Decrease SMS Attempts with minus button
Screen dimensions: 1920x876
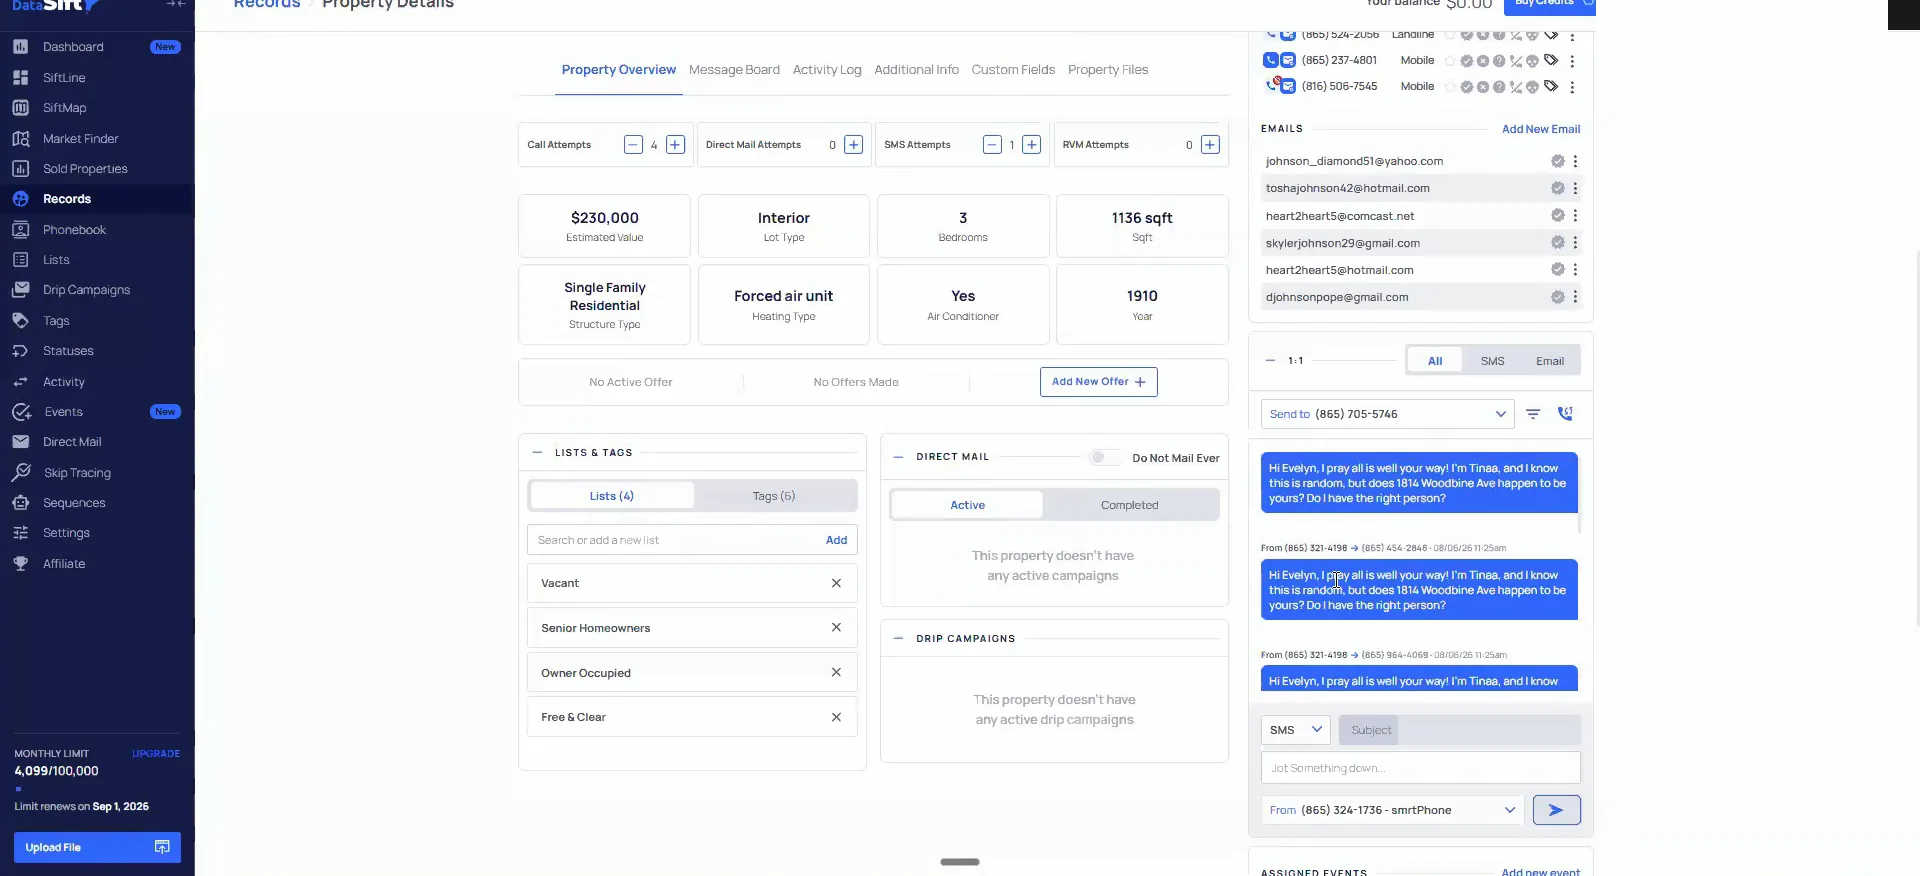992,145
